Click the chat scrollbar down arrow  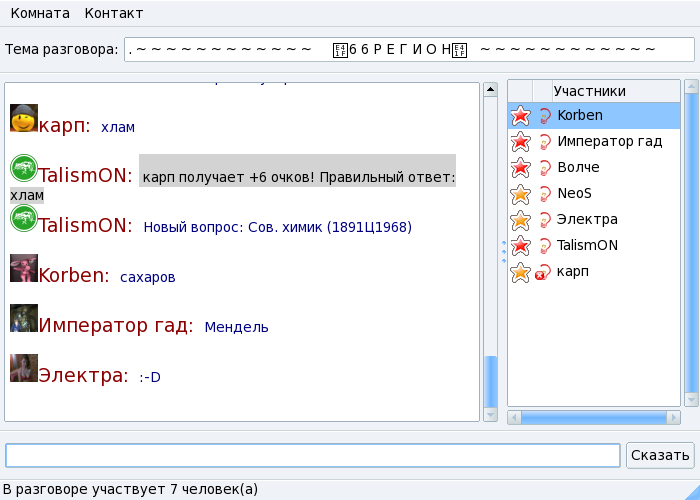coord(490,414)
